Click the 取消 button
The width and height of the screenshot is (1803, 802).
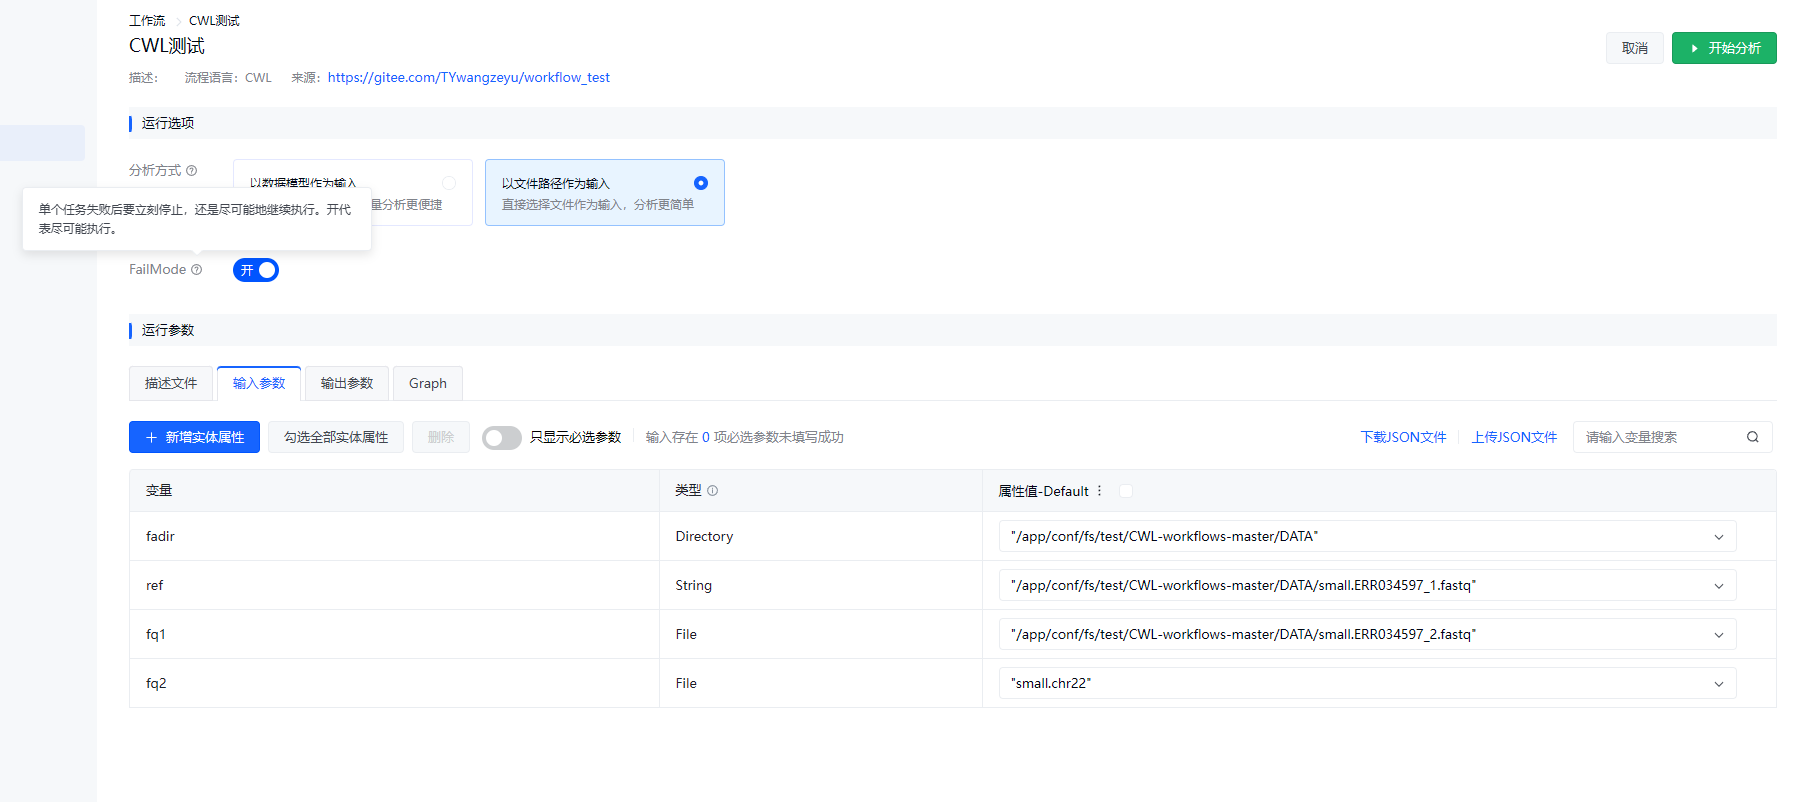(x=1635, y=48)
